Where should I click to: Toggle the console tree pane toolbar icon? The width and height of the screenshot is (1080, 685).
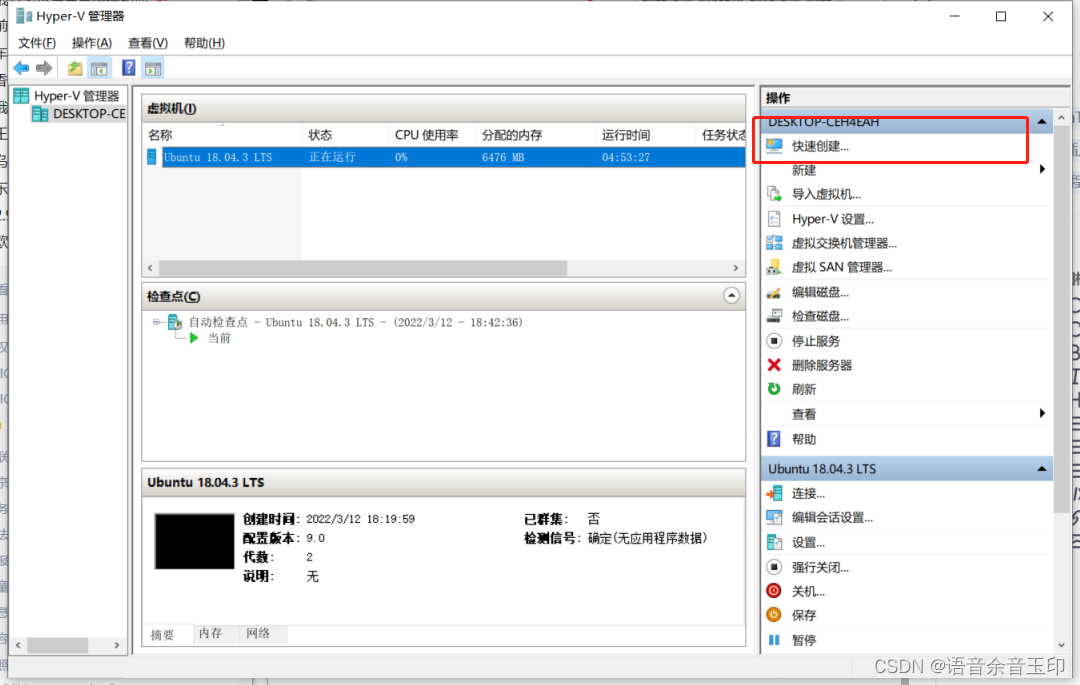coord(99,68)
